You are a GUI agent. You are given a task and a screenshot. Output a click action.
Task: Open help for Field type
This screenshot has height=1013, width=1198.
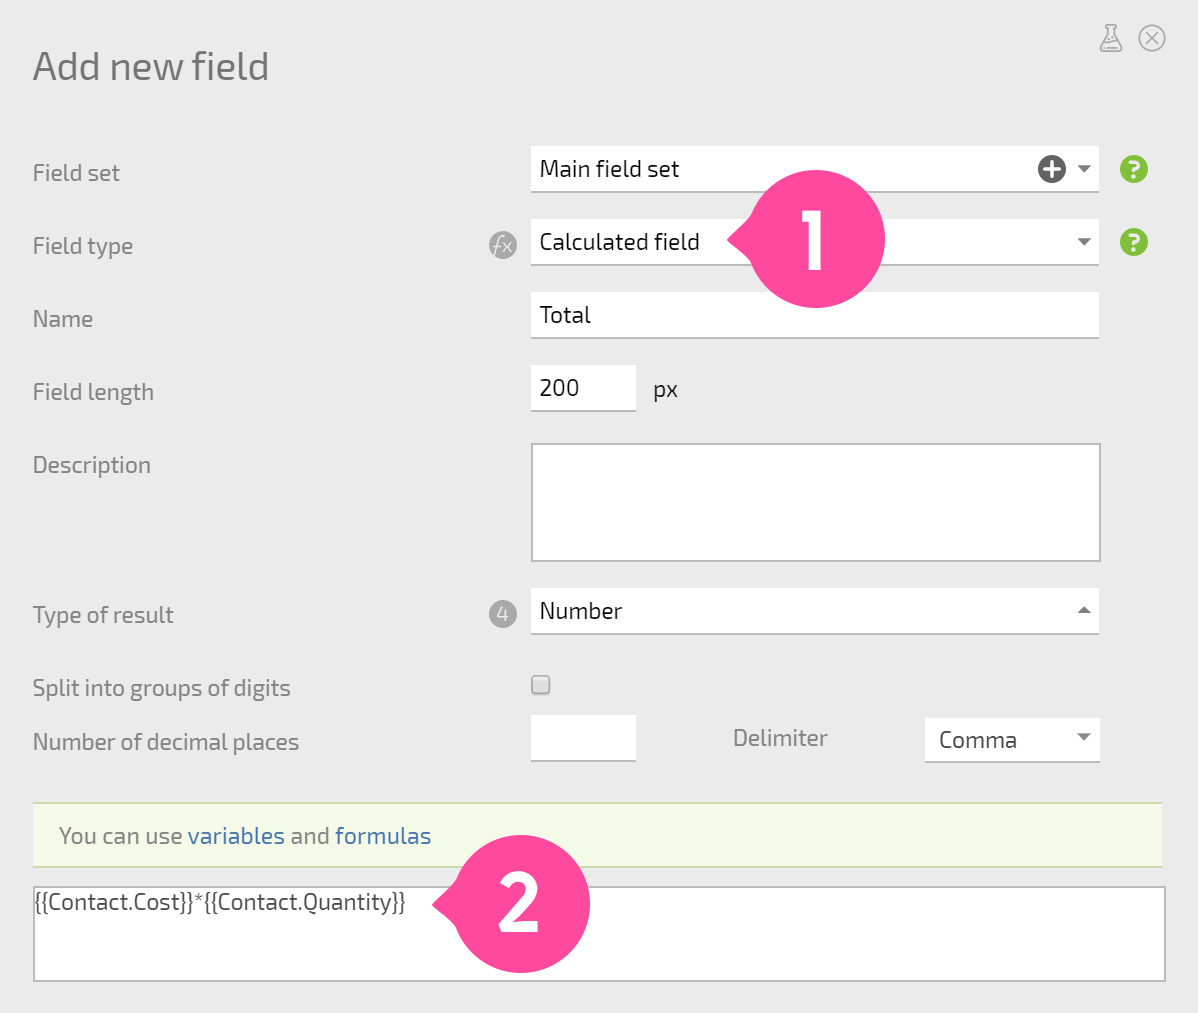pos(1134,242)
